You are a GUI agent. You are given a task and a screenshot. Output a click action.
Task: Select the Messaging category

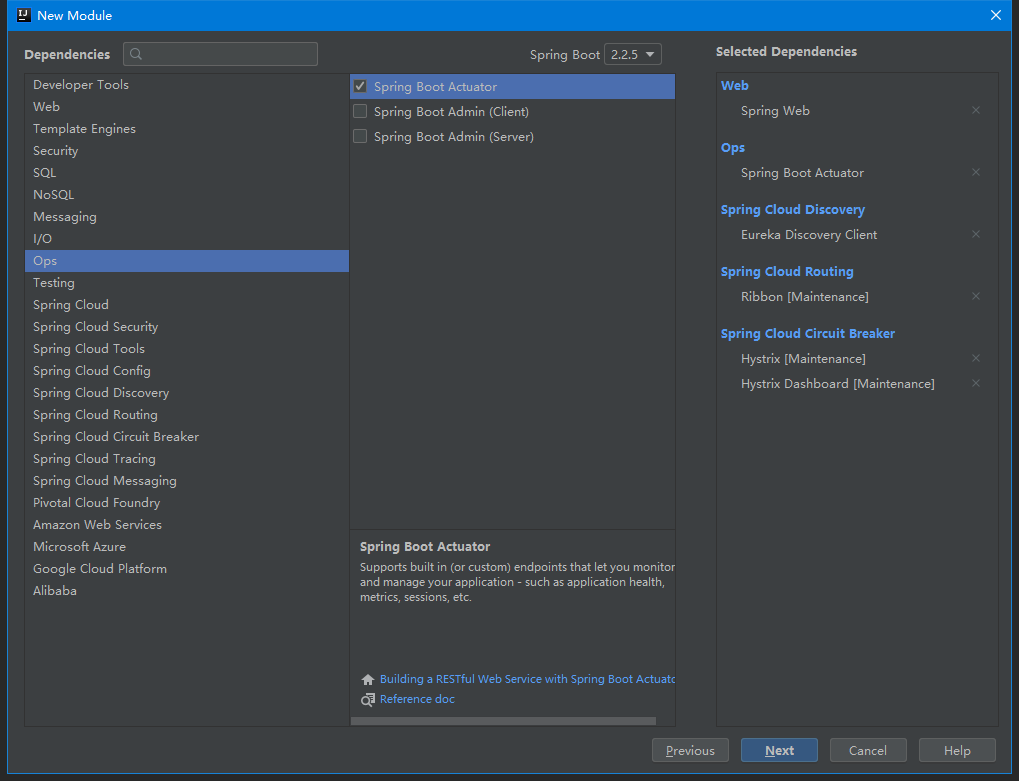click(187, 217)
